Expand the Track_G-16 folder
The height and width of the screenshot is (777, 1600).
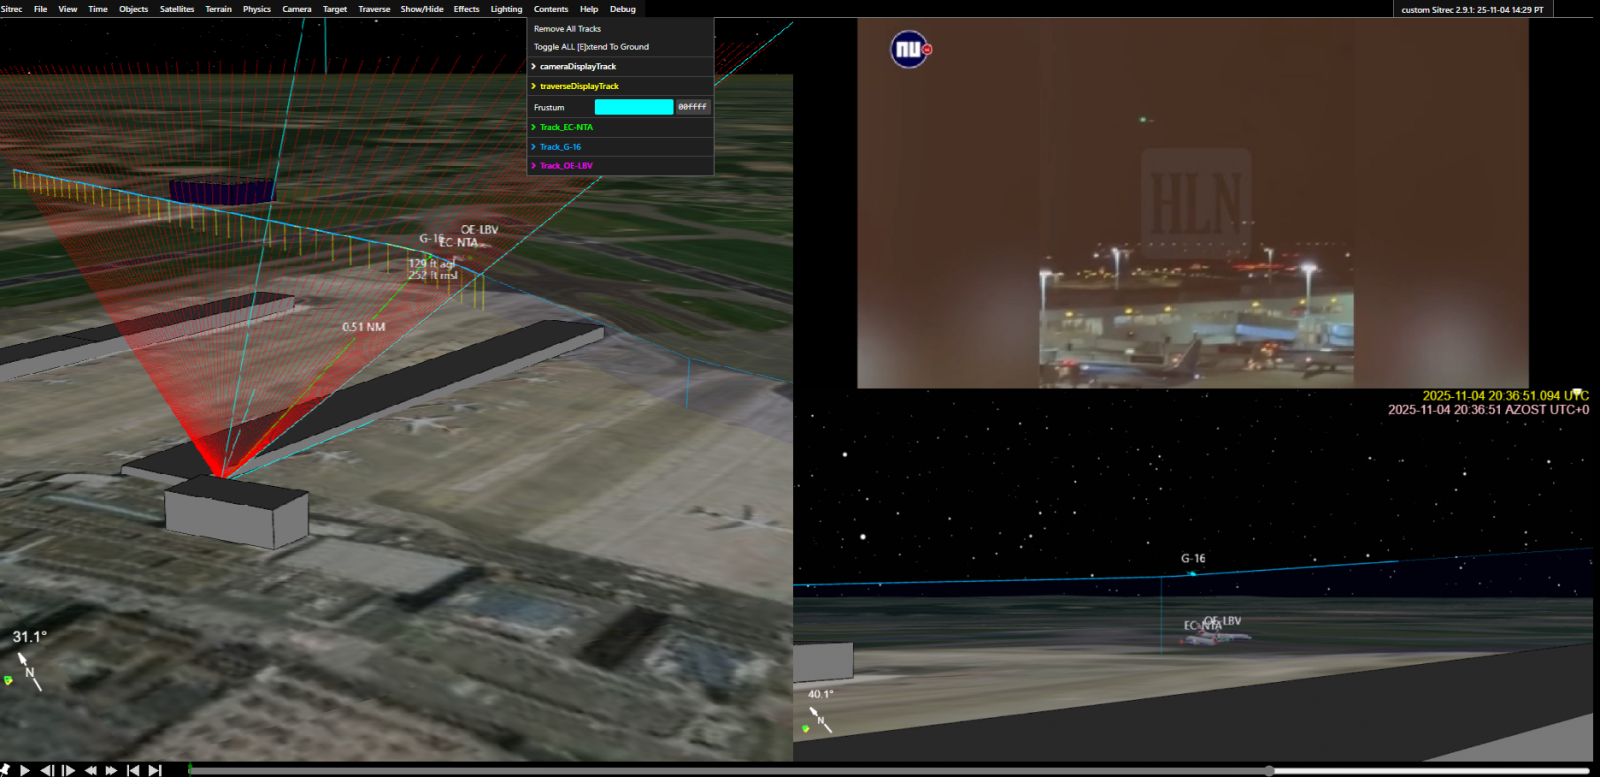(x=560, y=147)
